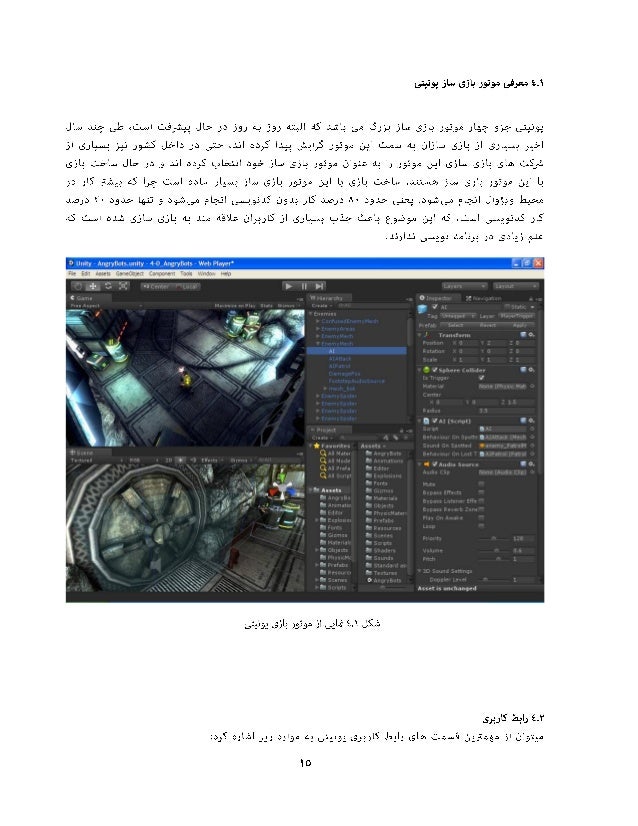Toggle the Mute checkbox
The width and height of the screenshot is (638, 826).
pos(481,484)
